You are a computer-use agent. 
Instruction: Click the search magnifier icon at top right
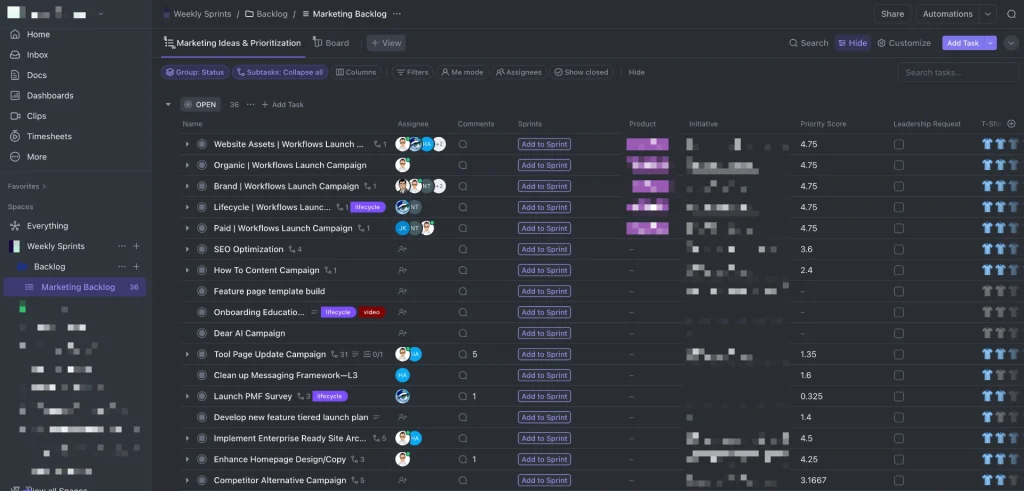point(1011,14)
